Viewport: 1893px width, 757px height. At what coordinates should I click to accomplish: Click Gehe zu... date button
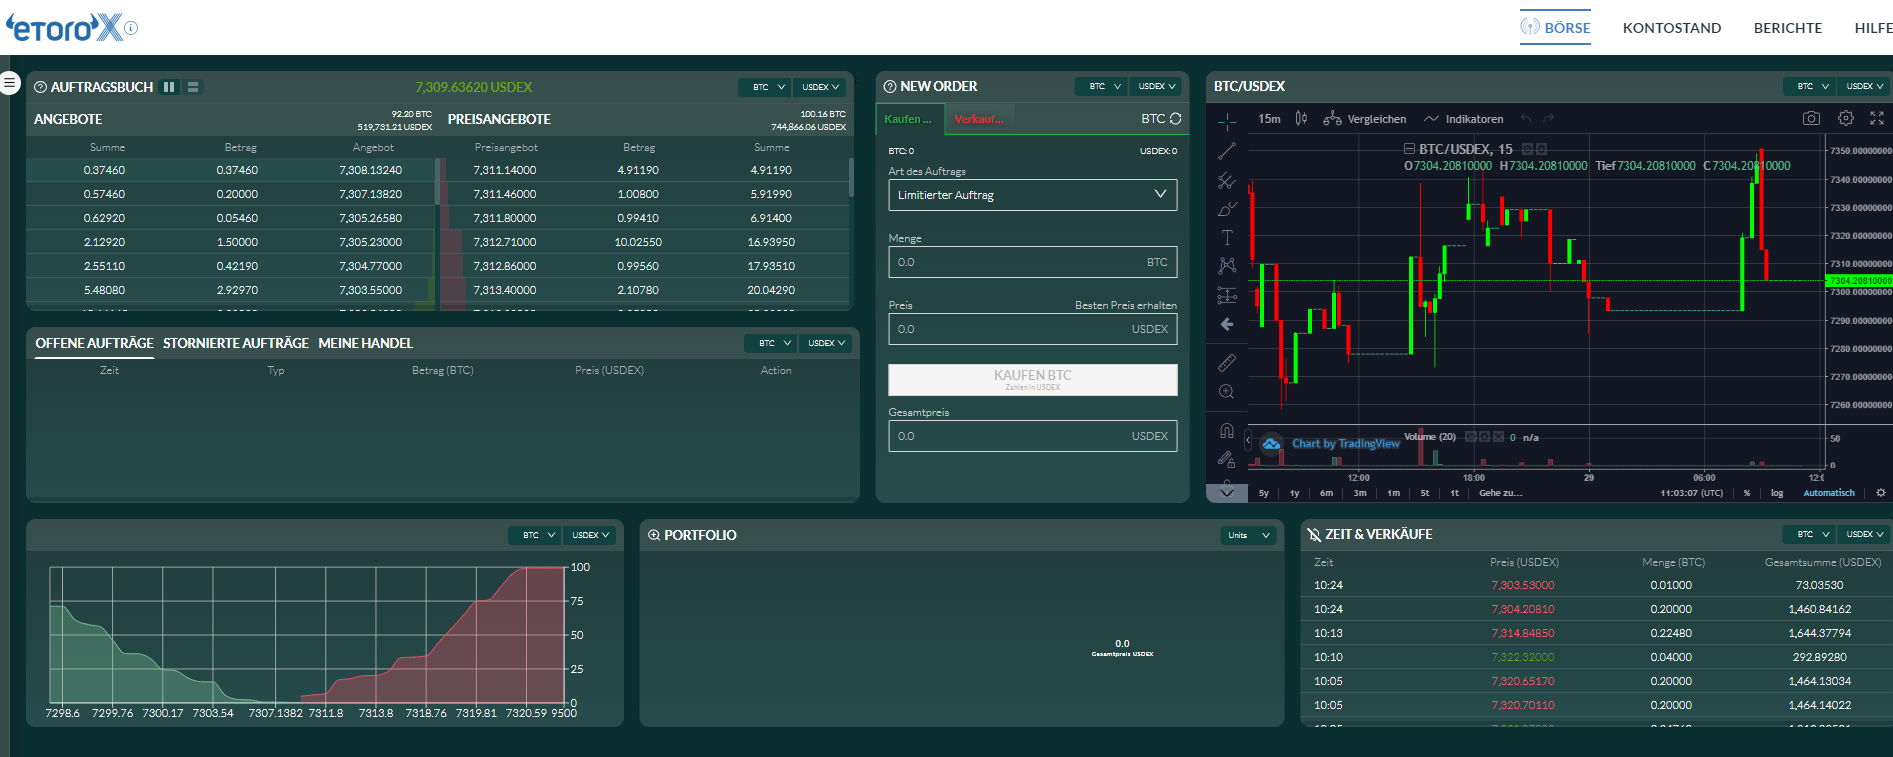click(1500, 493)
